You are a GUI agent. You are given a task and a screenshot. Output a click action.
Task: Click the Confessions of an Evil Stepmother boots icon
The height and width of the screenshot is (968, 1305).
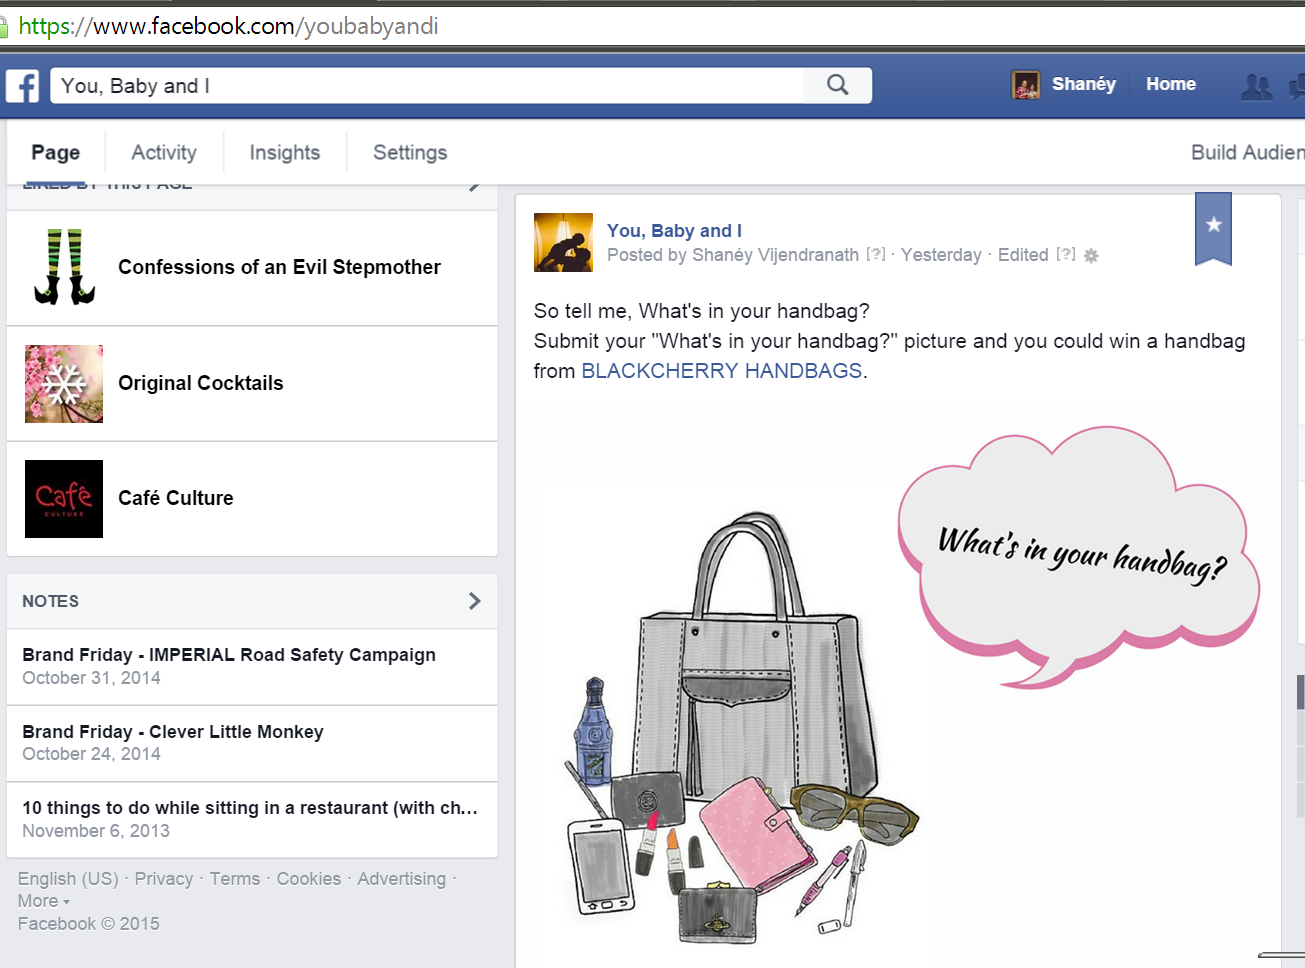tap(64, 267)
